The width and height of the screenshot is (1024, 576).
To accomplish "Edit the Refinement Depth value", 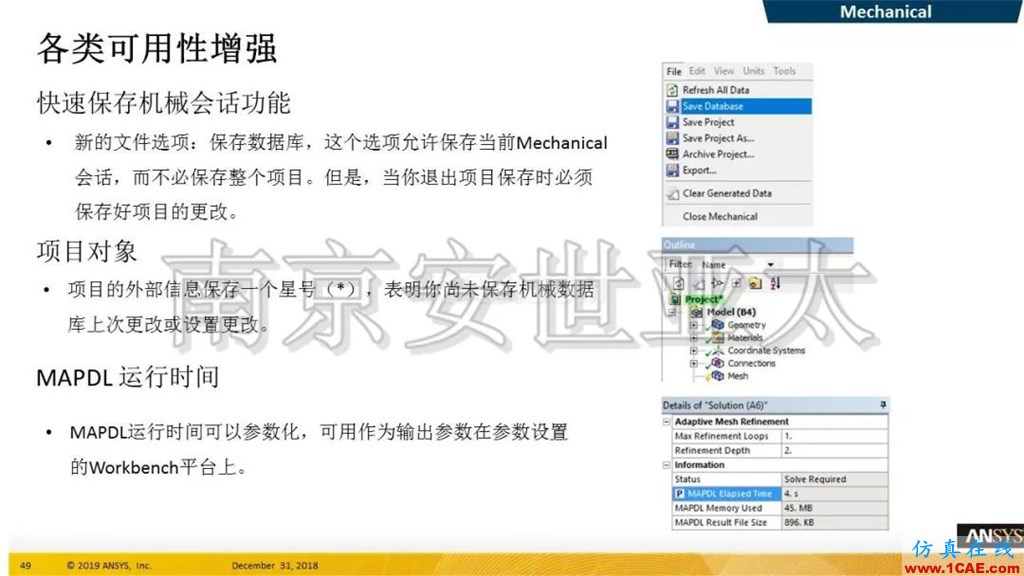I will coord(835,451).
